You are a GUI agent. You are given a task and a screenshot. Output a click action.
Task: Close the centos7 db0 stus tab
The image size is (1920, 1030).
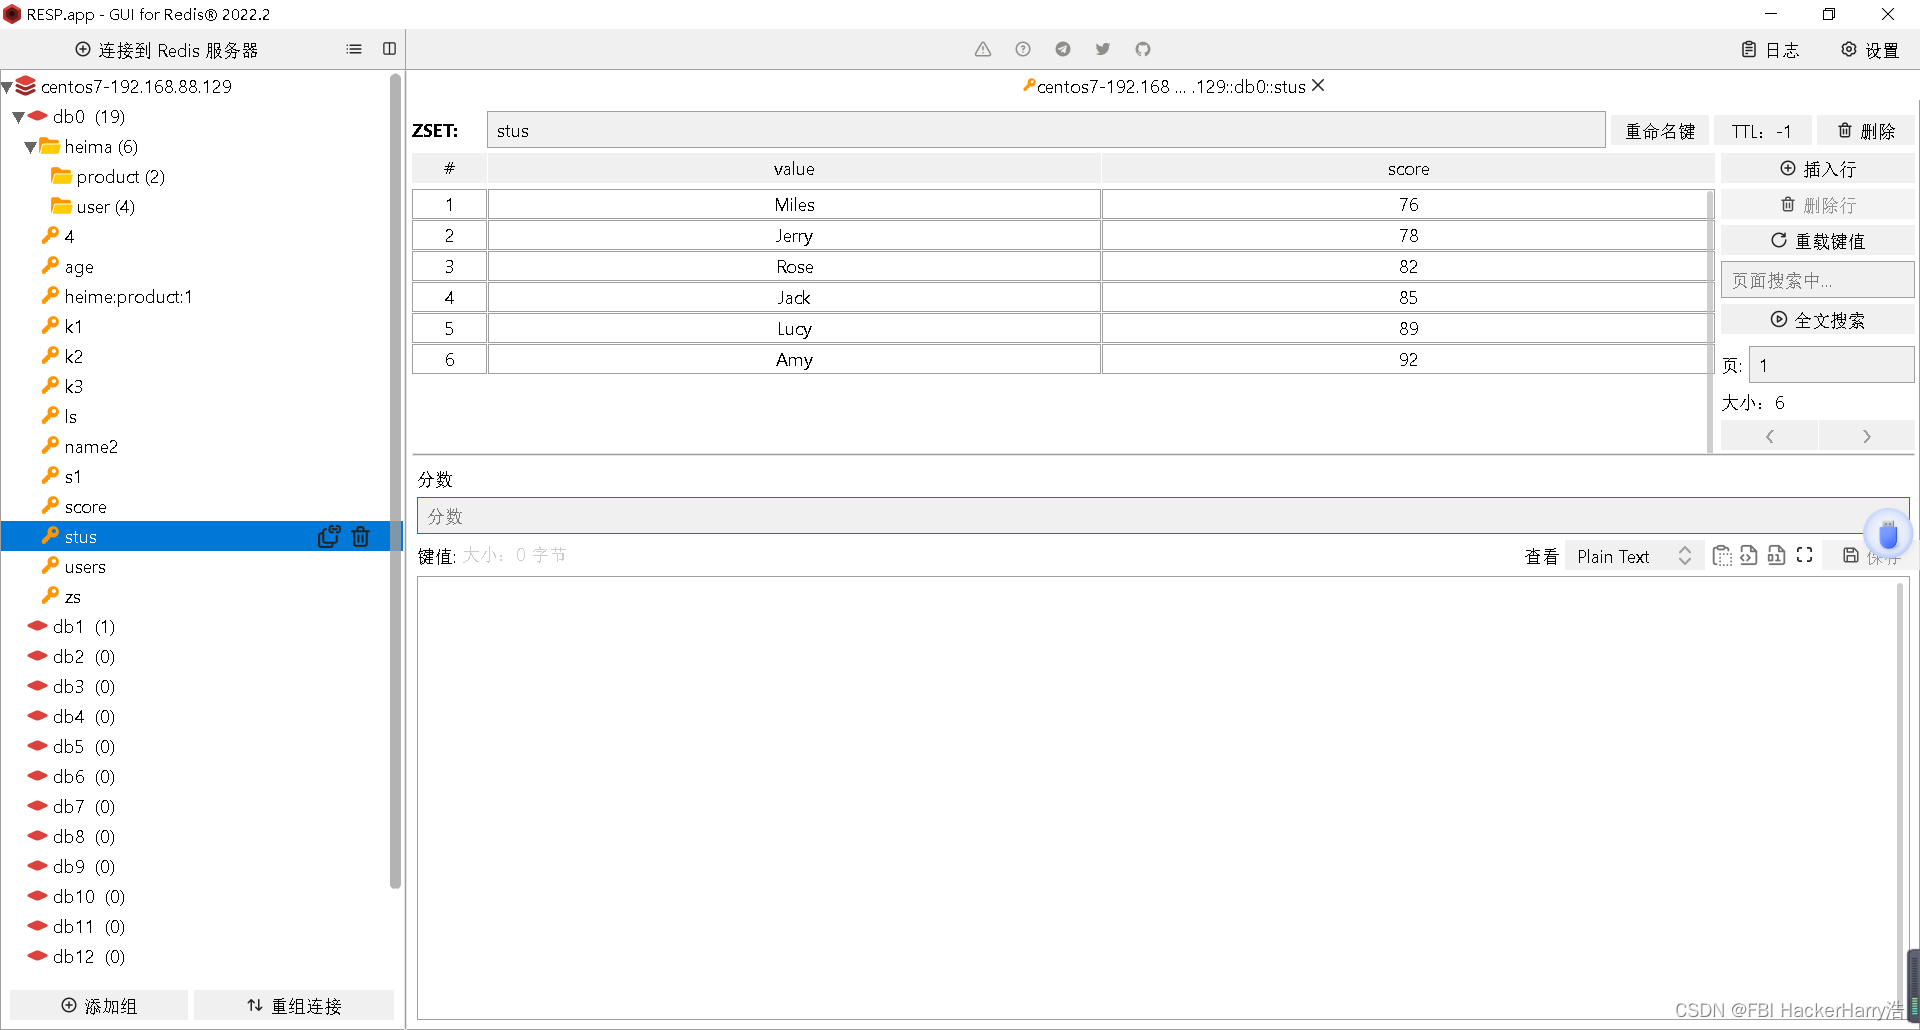point(1318,86)
